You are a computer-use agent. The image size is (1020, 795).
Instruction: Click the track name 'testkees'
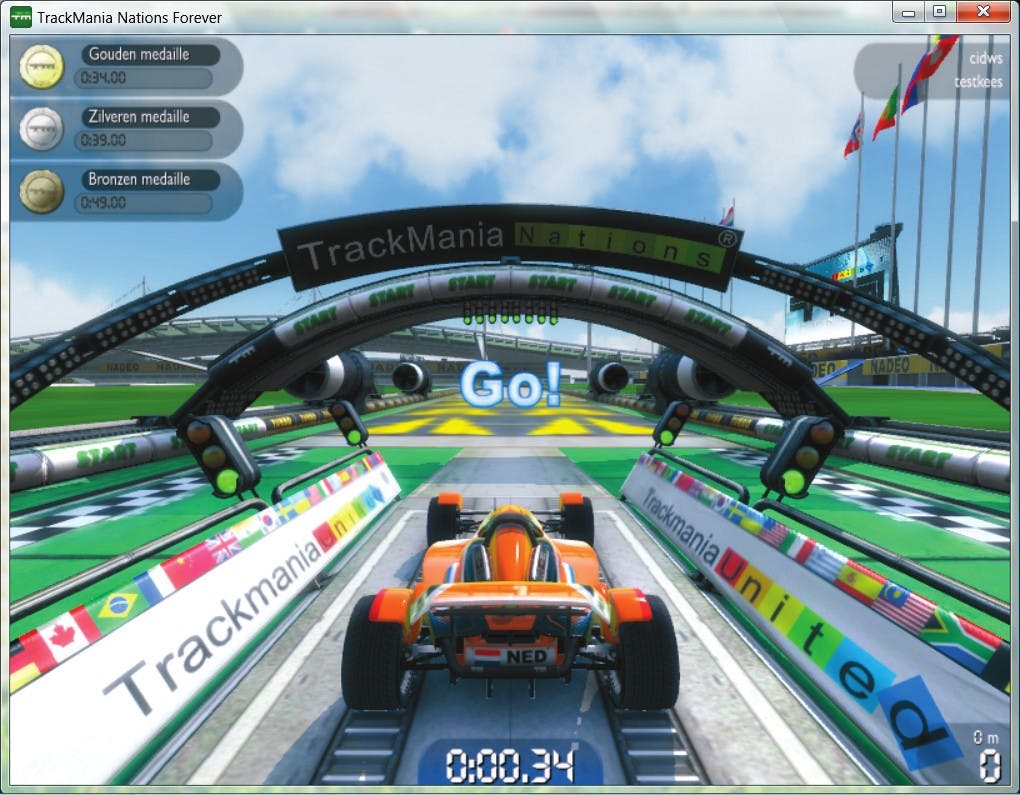[978, 82]
